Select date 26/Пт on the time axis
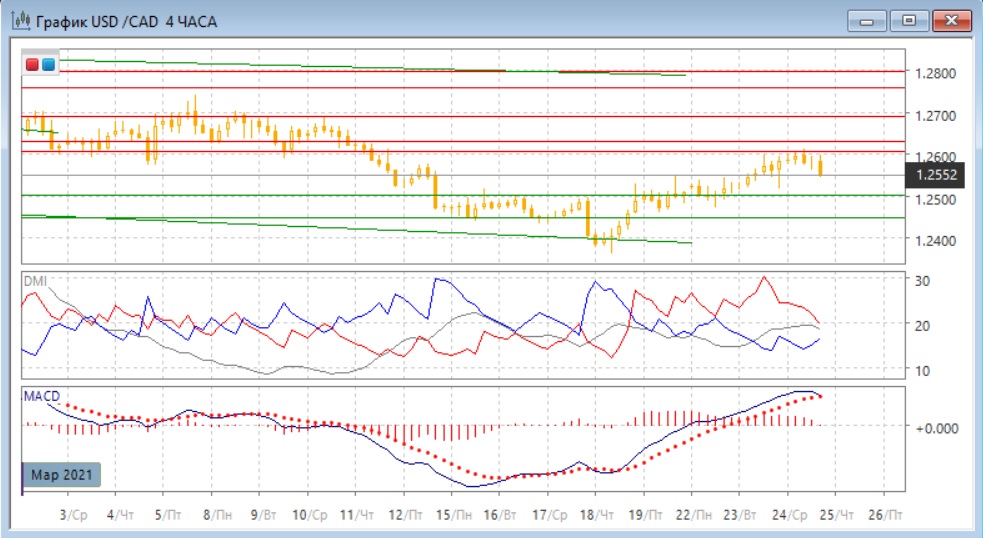 pyautogui.click(x=885, y=515)
